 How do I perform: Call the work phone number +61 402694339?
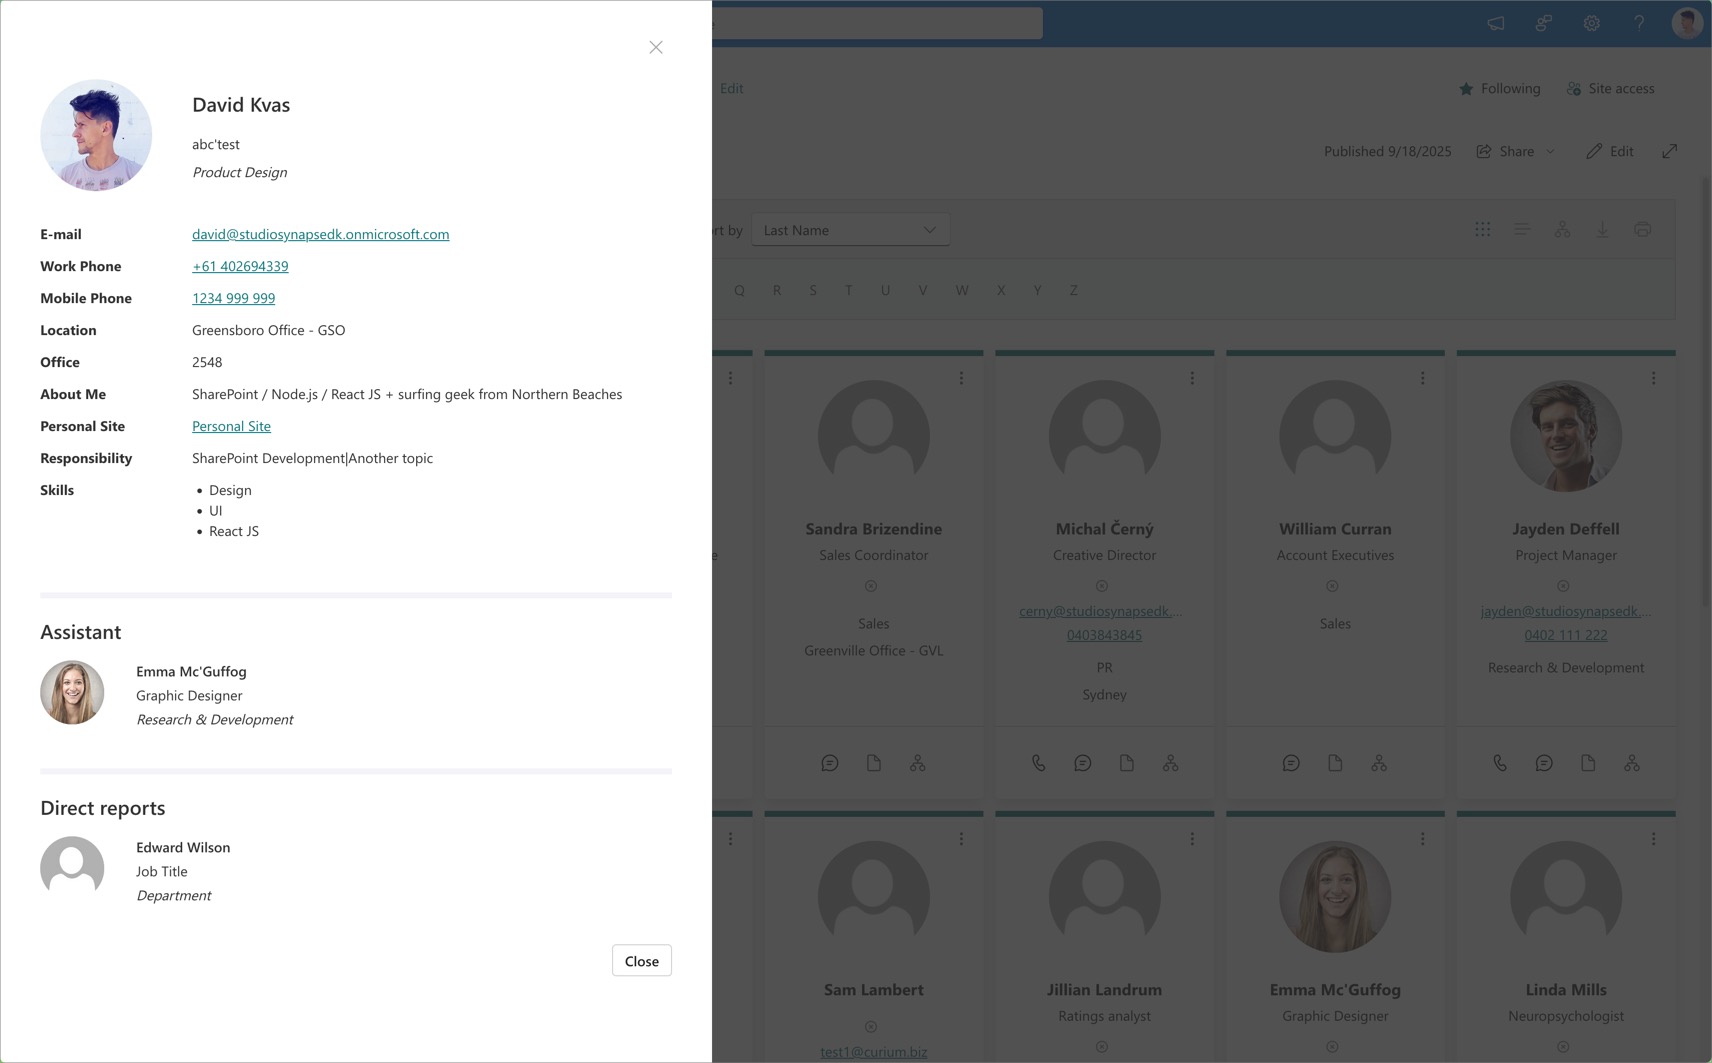tap(240, 266)
